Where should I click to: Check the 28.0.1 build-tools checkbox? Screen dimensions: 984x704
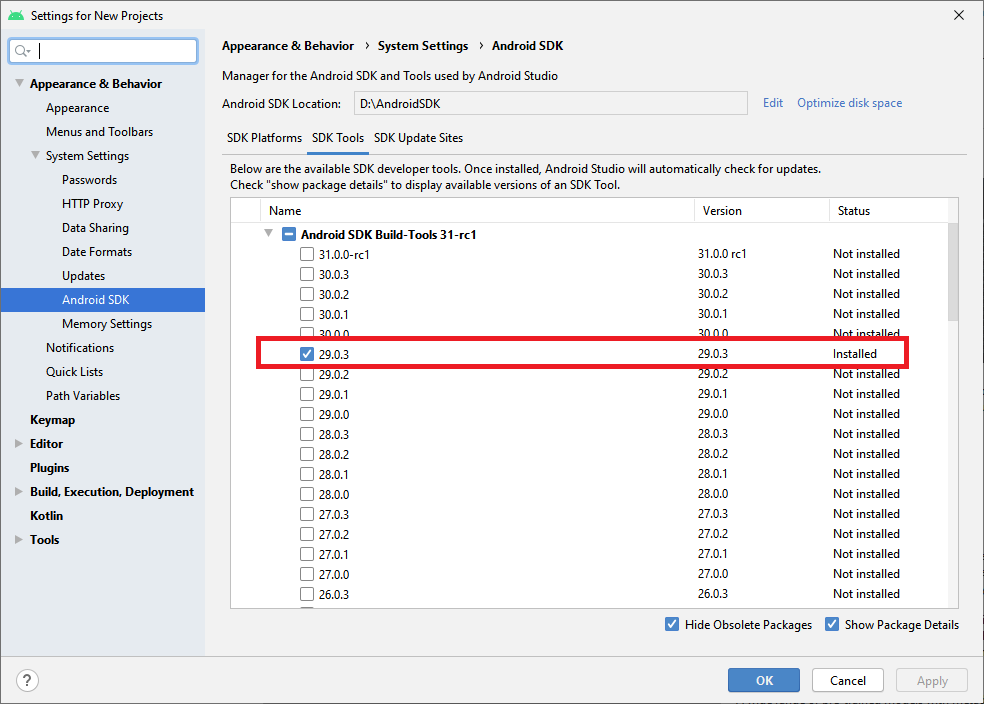[x=307, y=474]
